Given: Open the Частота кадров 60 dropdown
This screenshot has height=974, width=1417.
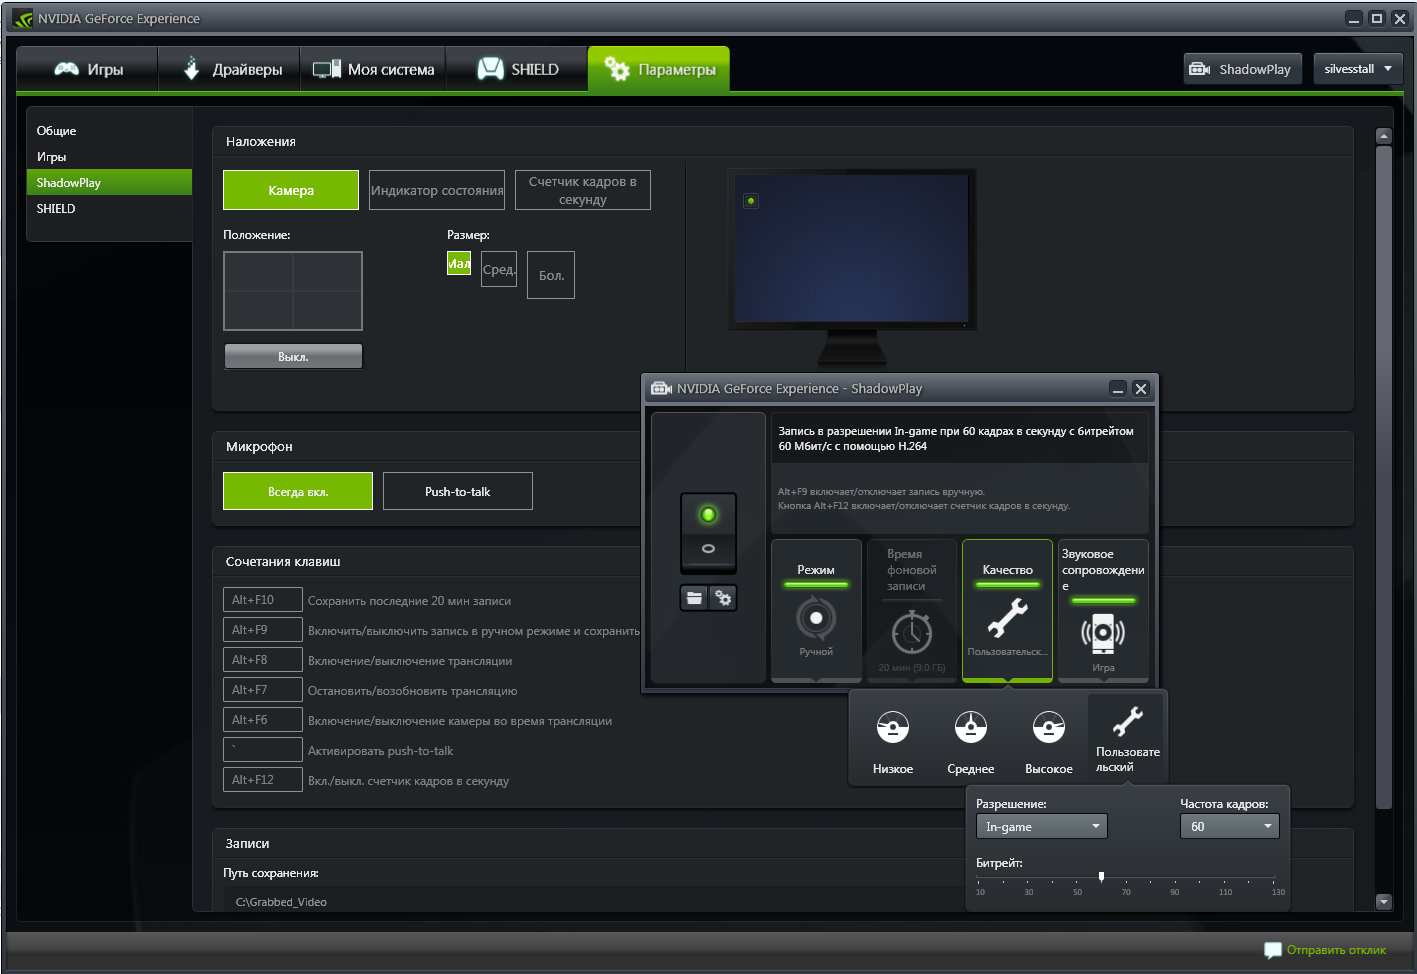Looking at the screenshot, I should 1229,827.
